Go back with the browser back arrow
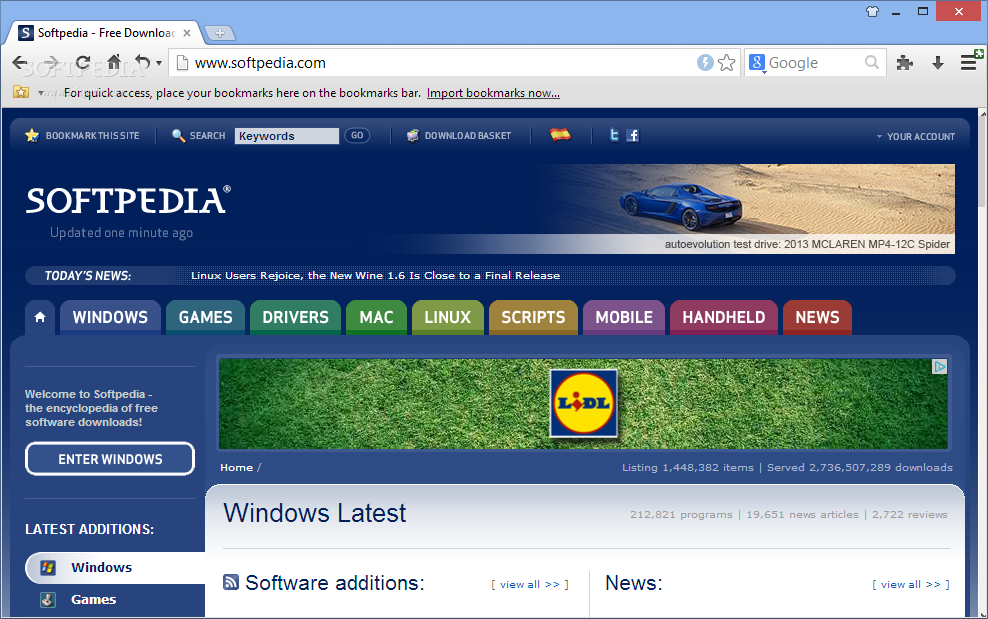Screen dimensions: 988x619 coord(20,62)
